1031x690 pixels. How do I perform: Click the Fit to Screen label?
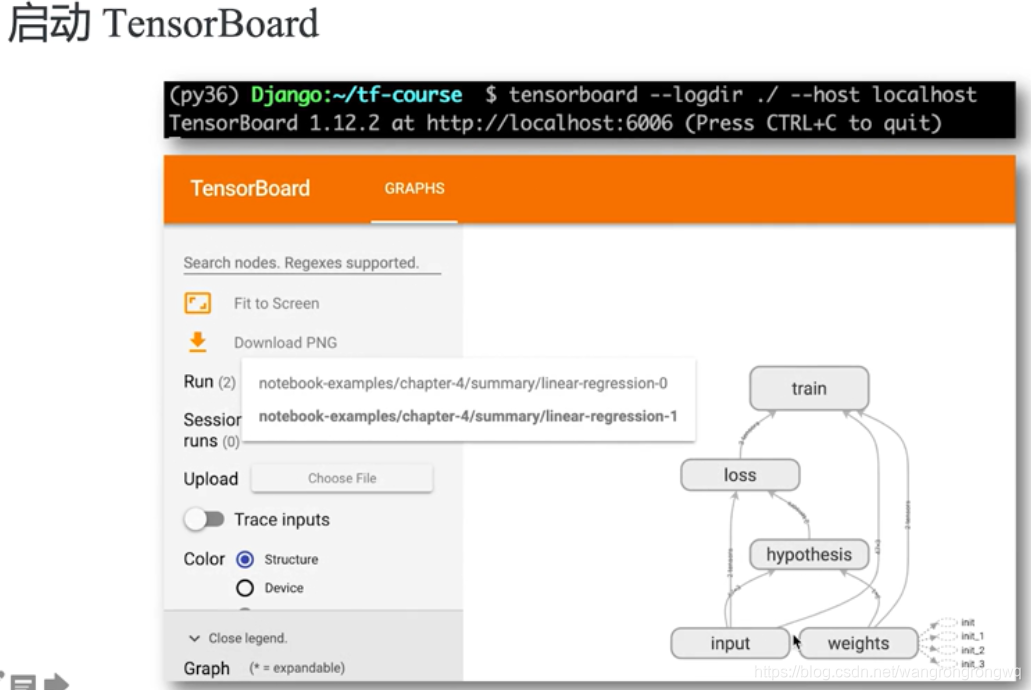(276, 303)
